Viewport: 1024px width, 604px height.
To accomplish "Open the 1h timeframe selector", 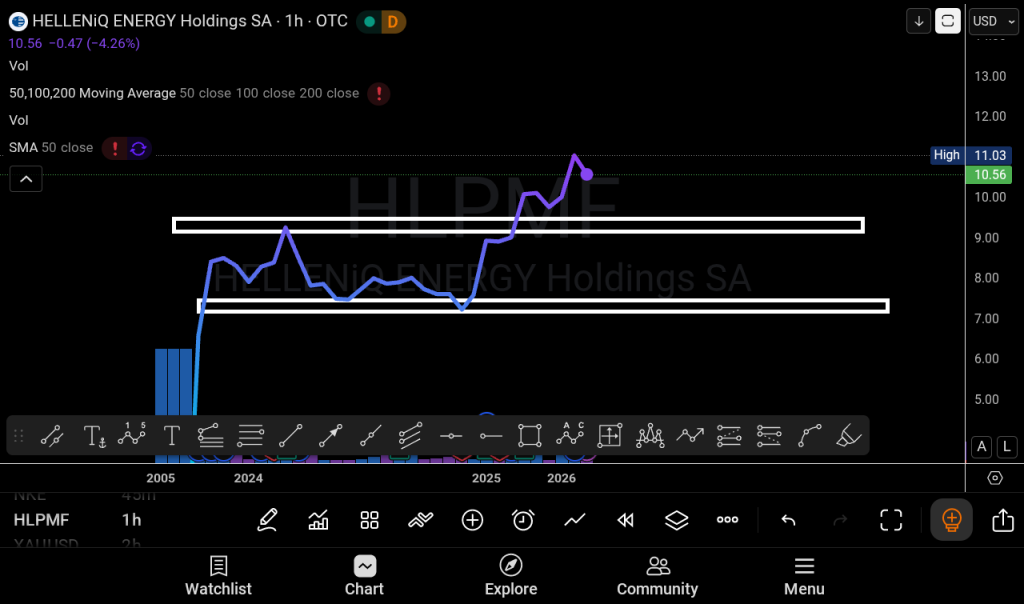I will pos(131,520).
